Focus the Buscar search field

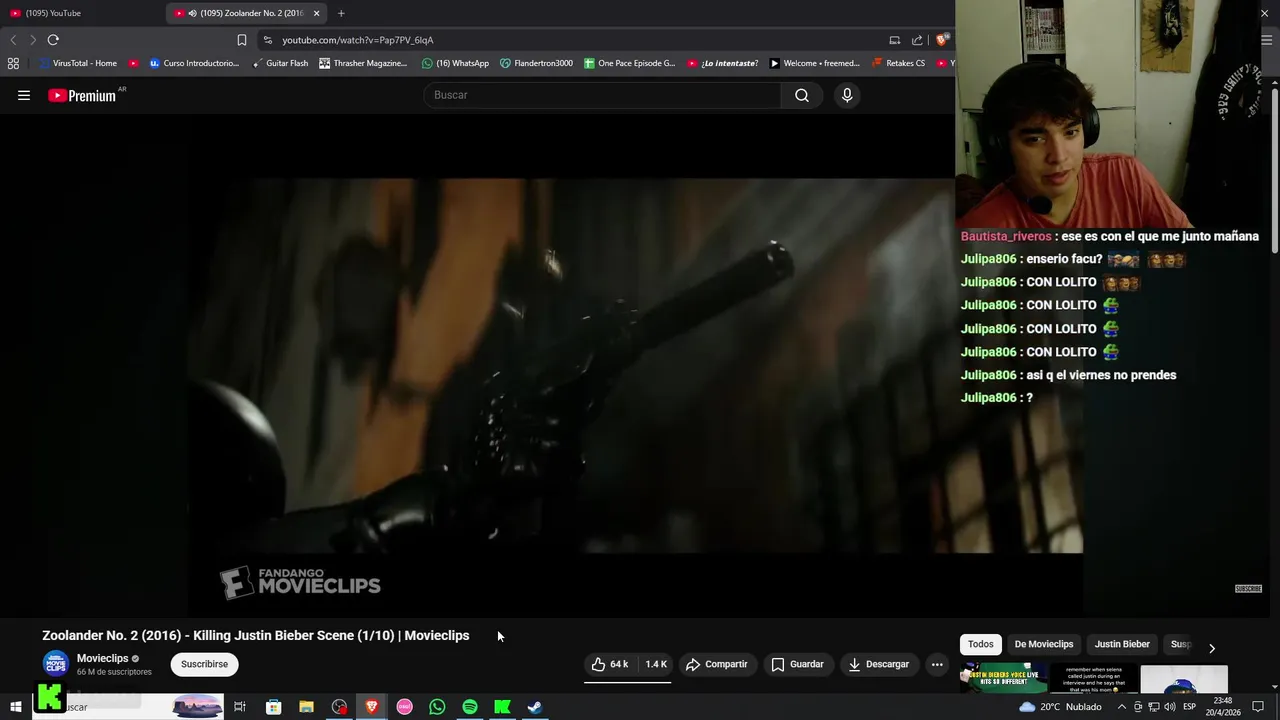[x=602, y=95]
